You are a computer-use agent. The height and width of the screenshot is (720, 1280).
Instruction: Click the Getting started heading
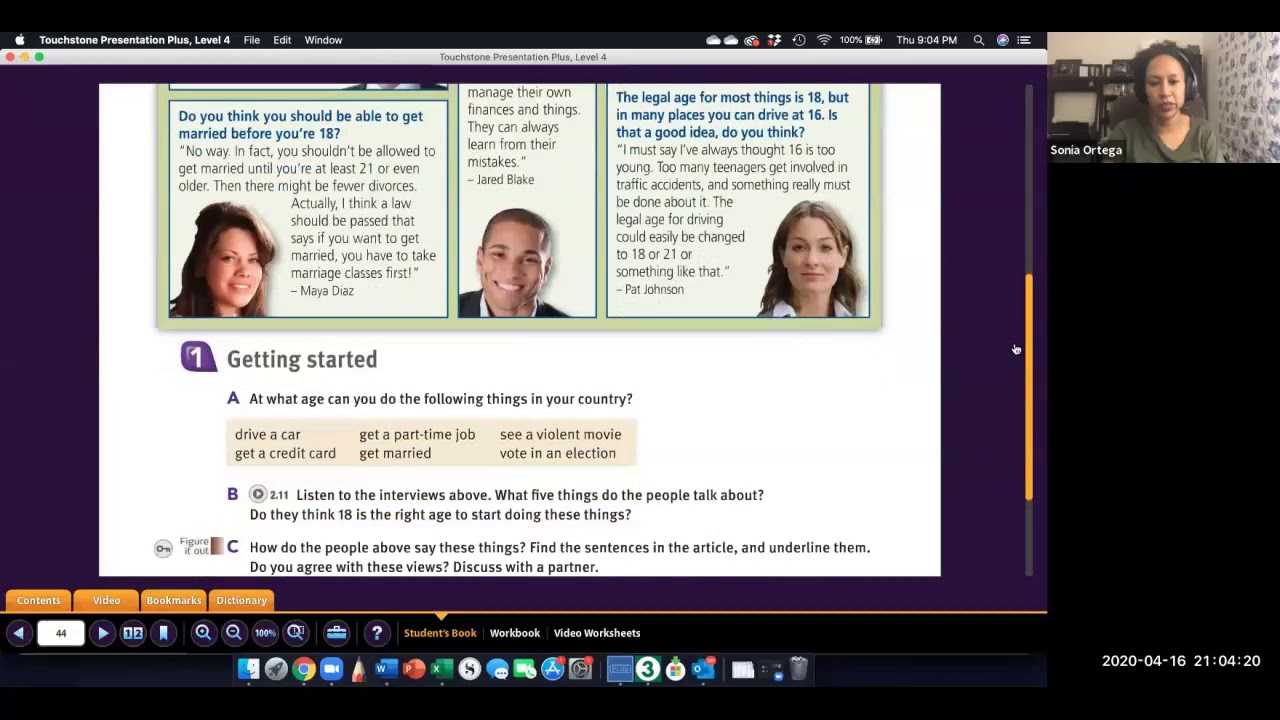[x=302, y=359]
